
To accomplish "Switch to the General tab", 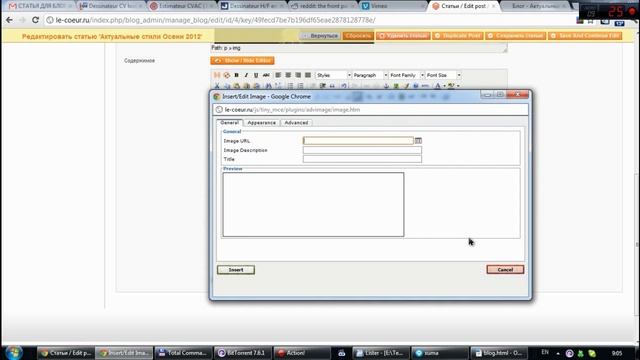I will (x=229, y=122).
